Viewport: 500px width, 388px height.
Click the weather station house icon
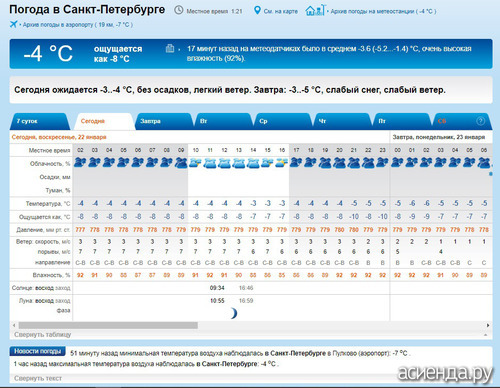point(315,10)
